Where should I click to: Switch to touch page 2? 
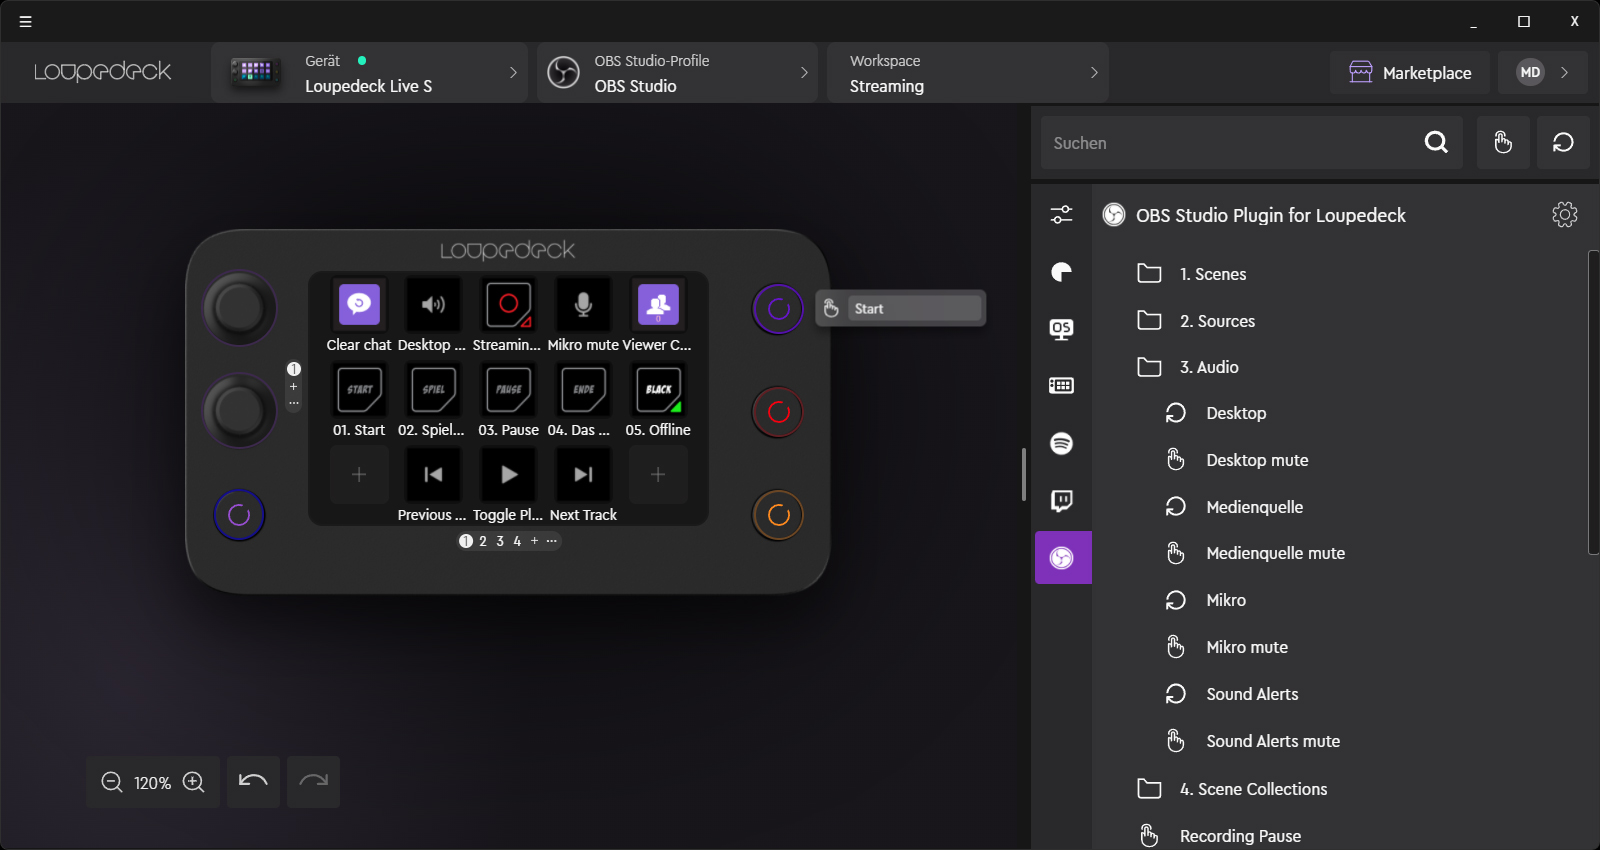click(483, 541)
